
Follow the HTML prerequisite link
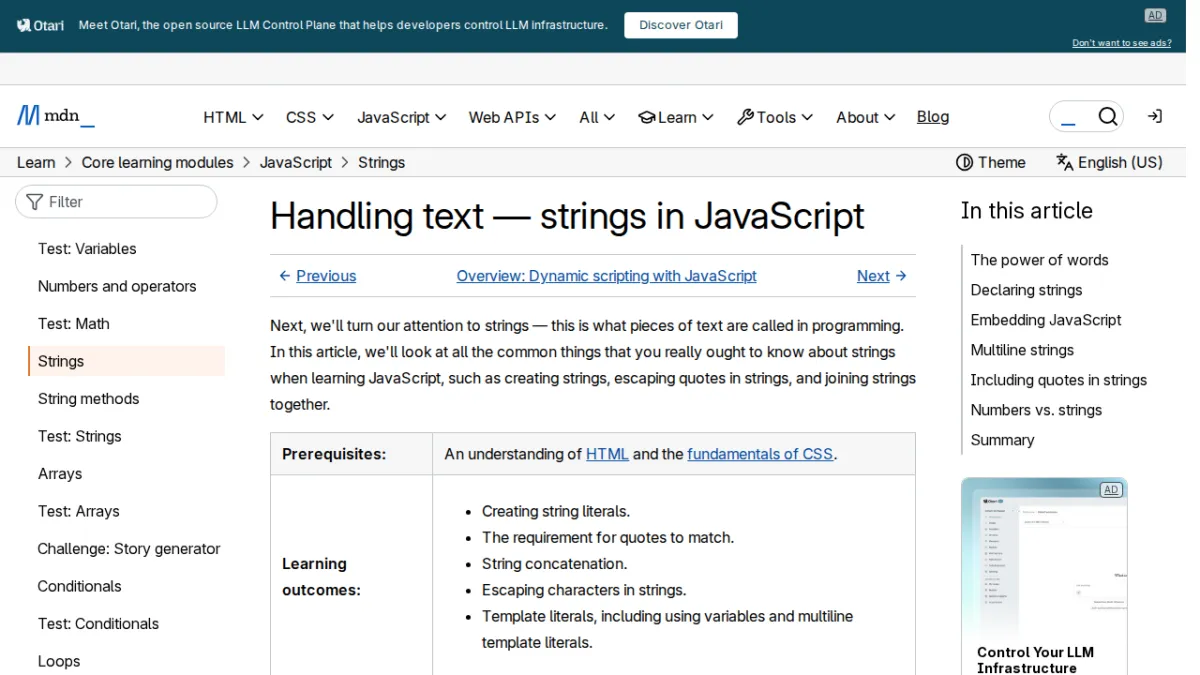[x=607, y=454]
